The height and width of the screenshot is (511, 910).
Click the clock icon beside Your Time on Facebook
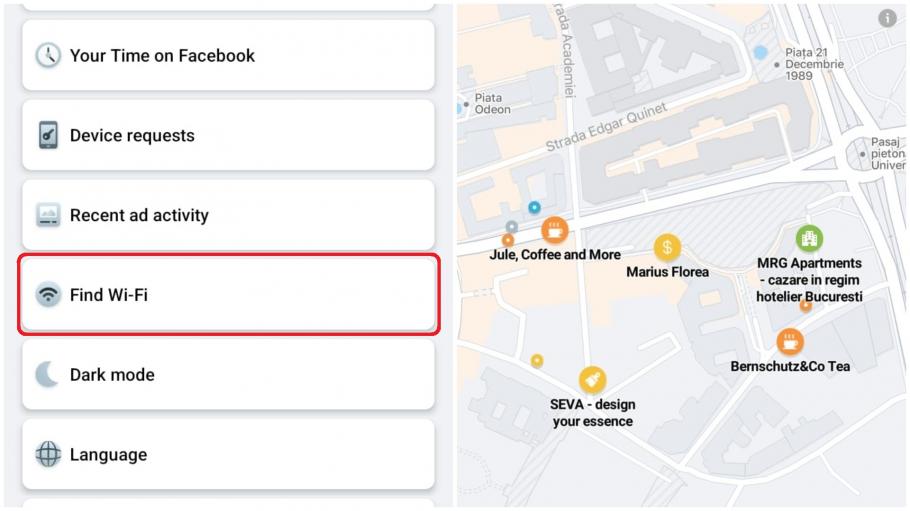tap(48, 56)
